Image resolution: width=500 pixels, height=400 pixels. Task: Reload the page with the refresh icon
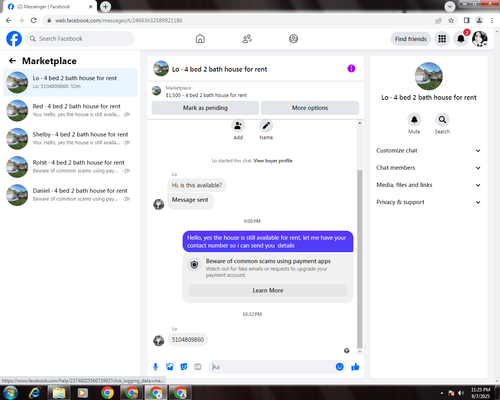coord(34,20)
